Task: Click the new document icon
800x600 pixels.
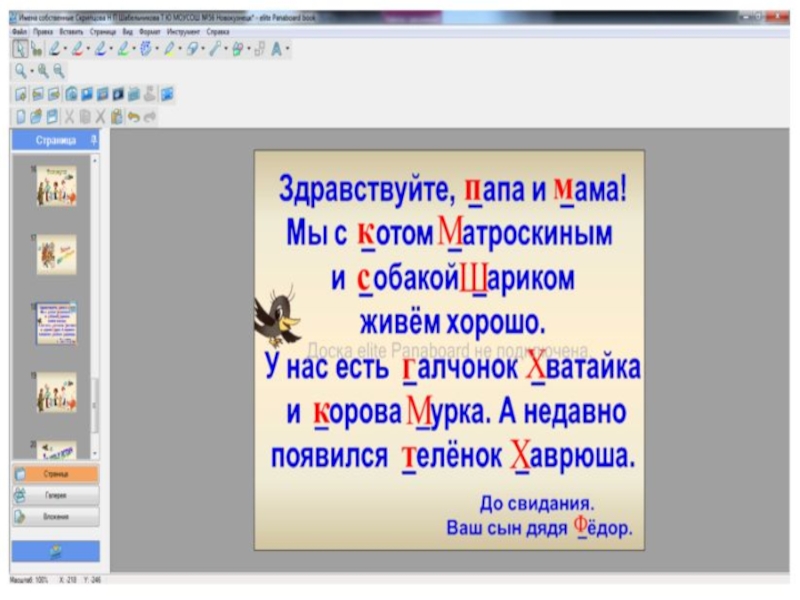Action: pyautogui.click(x=20, y=116)
